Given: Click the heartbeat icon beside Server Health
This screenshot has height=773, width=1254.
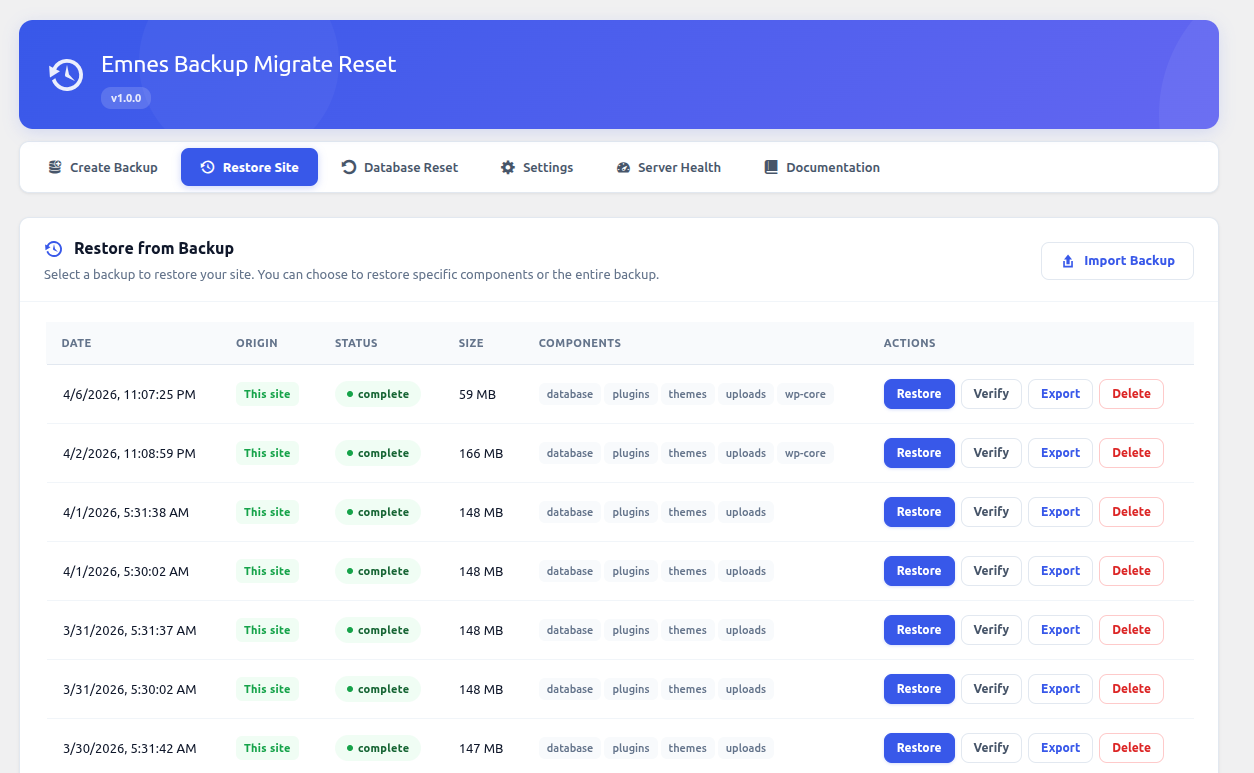Looking at the screenshot, I should pos(624,167).
